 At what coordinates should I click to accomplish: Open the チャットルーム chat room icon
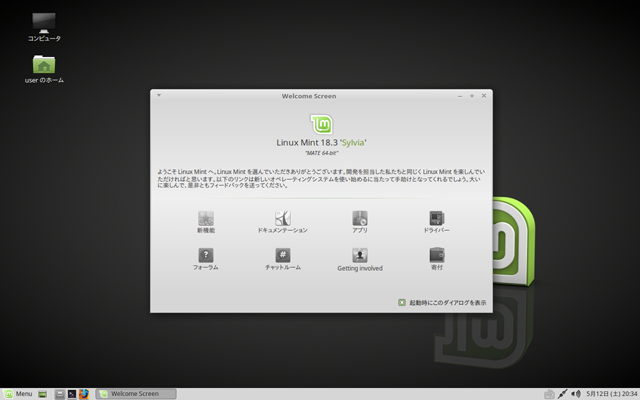tap(282, 256)
